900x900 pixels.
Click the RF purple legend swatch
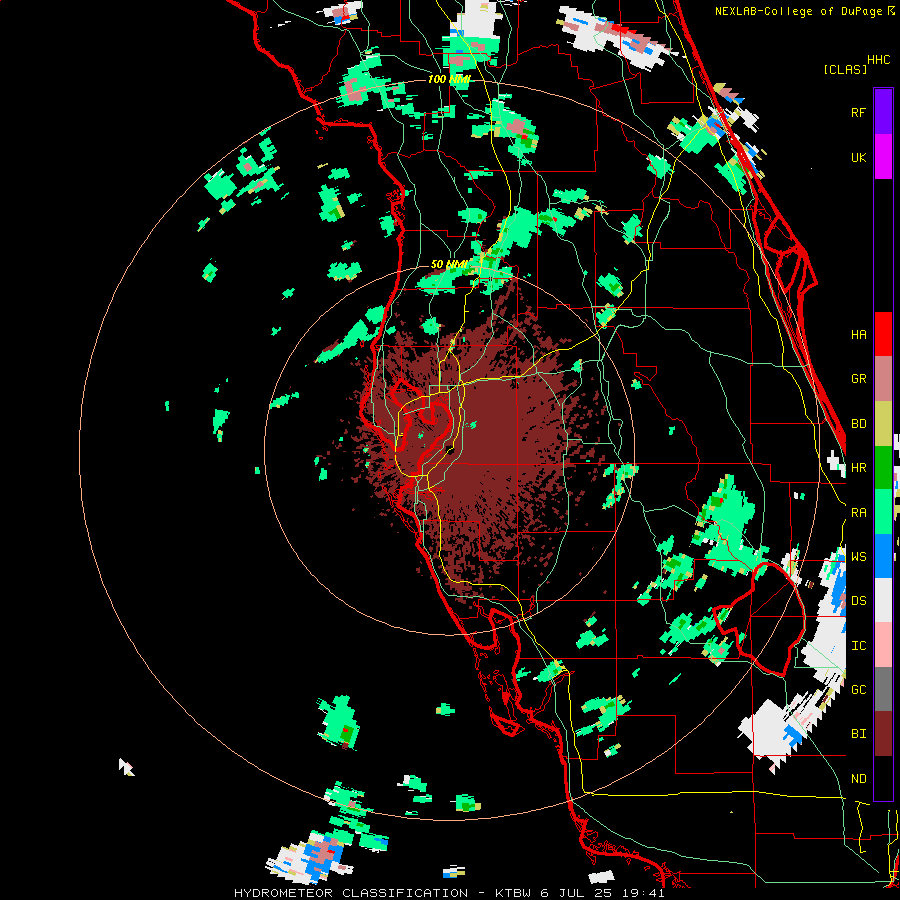click(883, 111)
